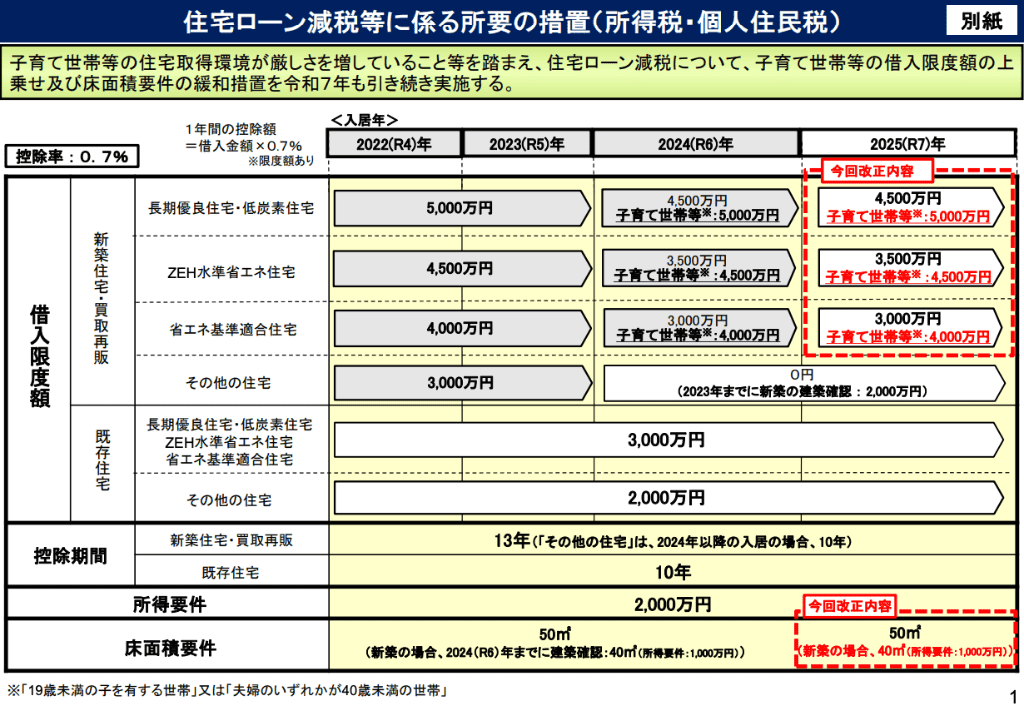
Task: Select the 5,000万円 arrow for 長期優良住宅
Action: 460,208
